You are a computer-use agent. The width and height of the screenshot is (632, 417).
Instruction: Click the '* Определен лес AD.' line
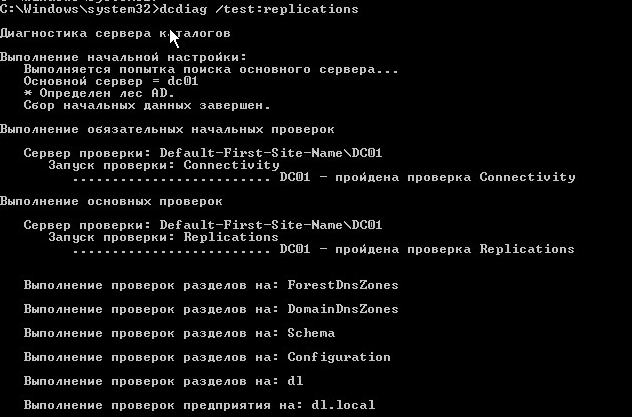pyautogui.click(x=99, y=93)
